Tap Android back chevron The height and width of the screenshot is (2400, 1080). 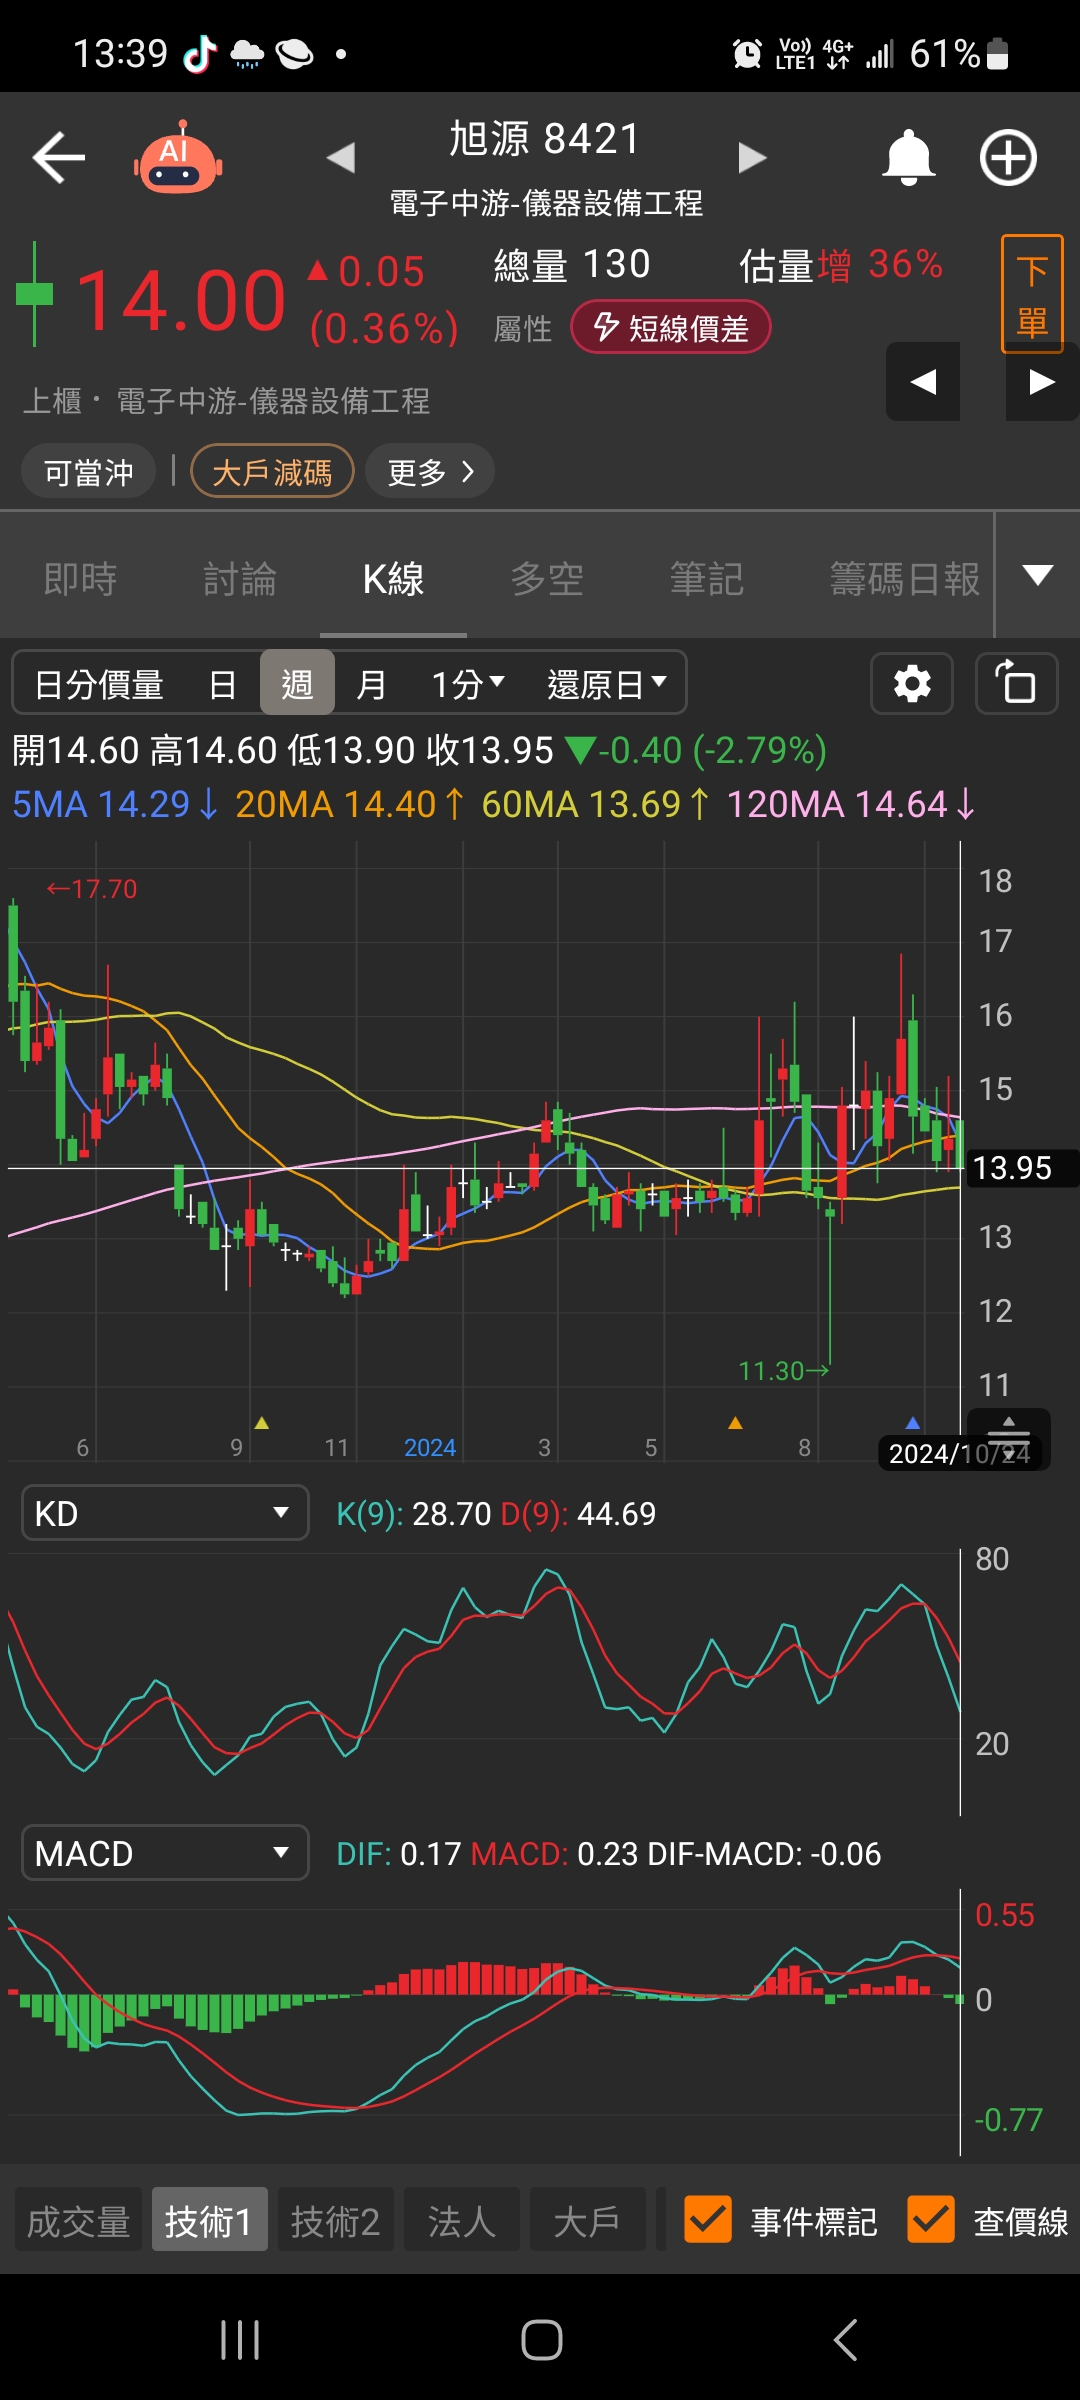click(845, 2340)
